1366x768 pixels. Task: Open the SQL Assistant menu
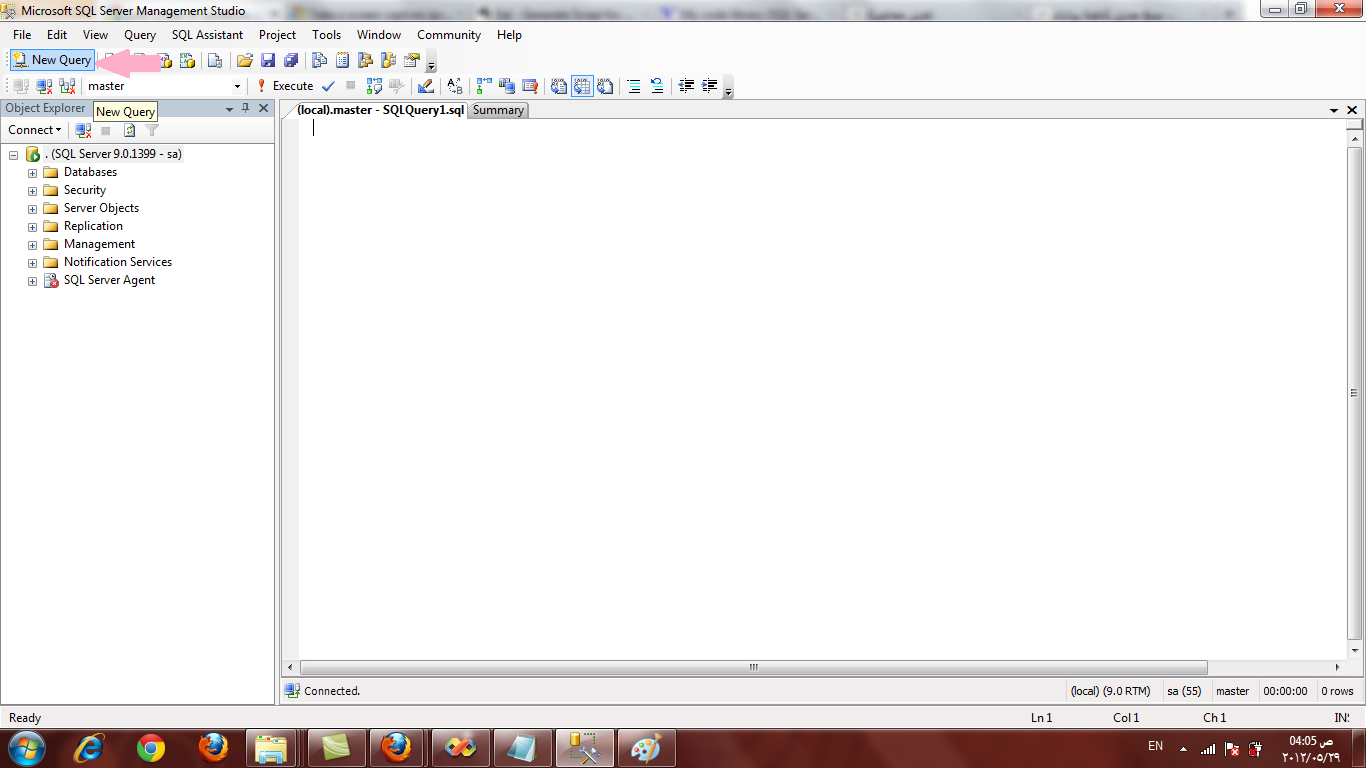pyautogui.click(x=207, y=35)
